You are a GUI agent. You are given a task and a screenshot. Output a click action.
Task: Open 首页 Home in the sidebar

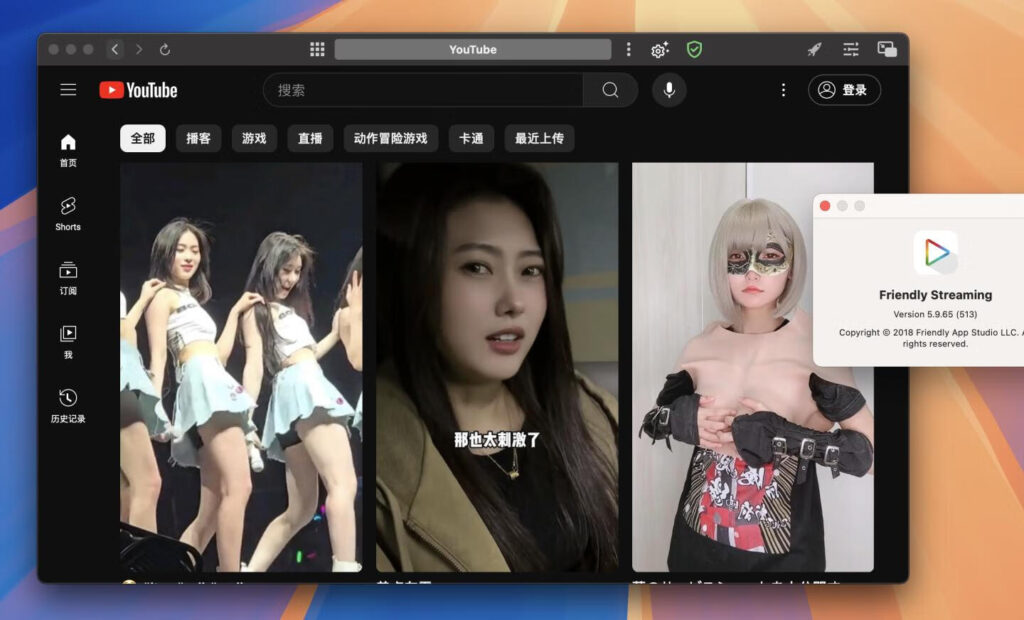pyautogui.click(x=67, y=150)
